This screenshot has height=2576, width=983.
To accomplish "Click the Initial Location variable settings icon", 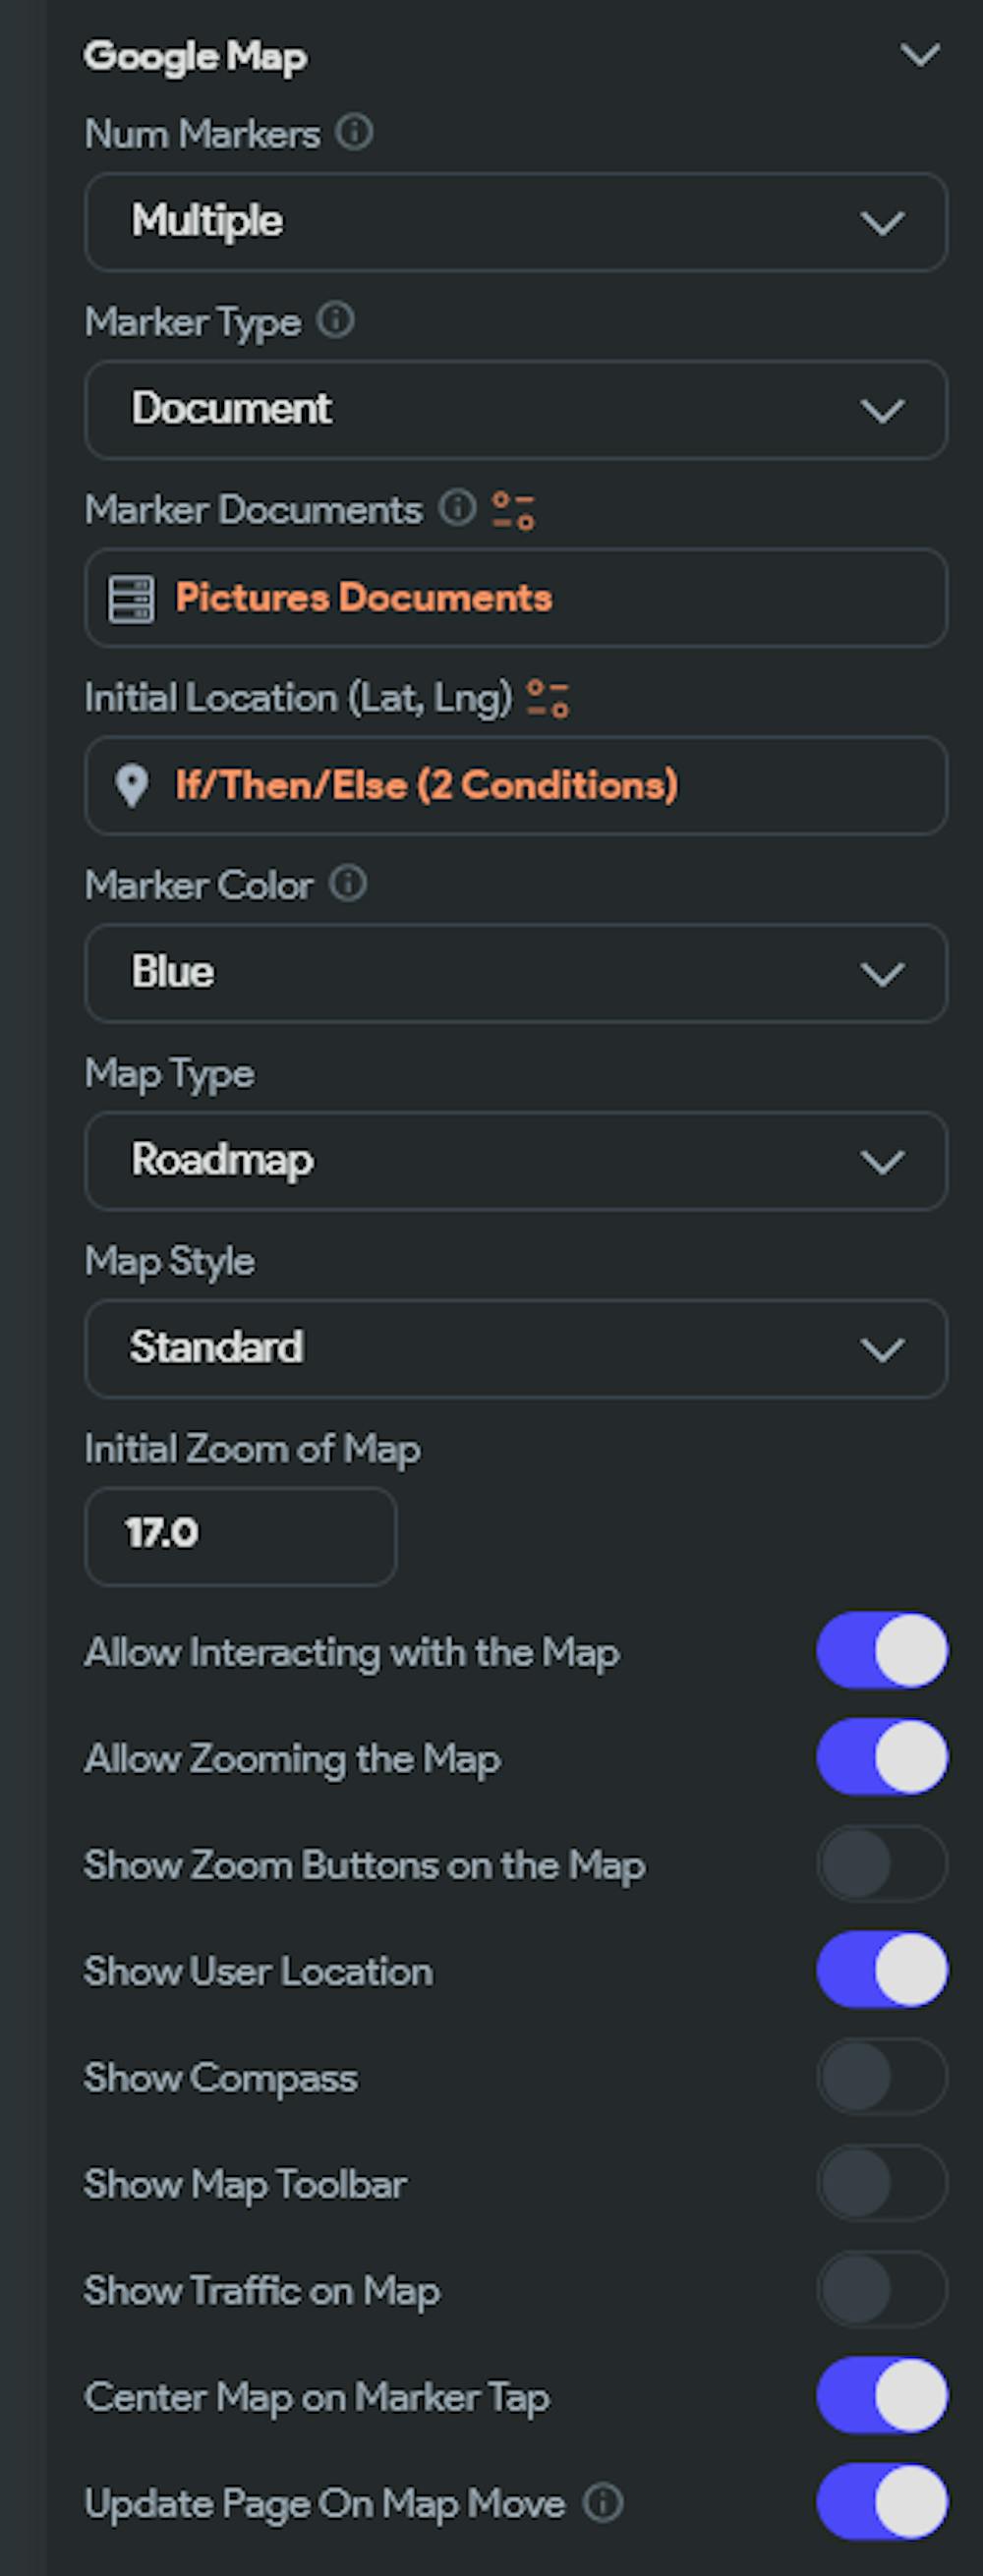I will 548,698.
